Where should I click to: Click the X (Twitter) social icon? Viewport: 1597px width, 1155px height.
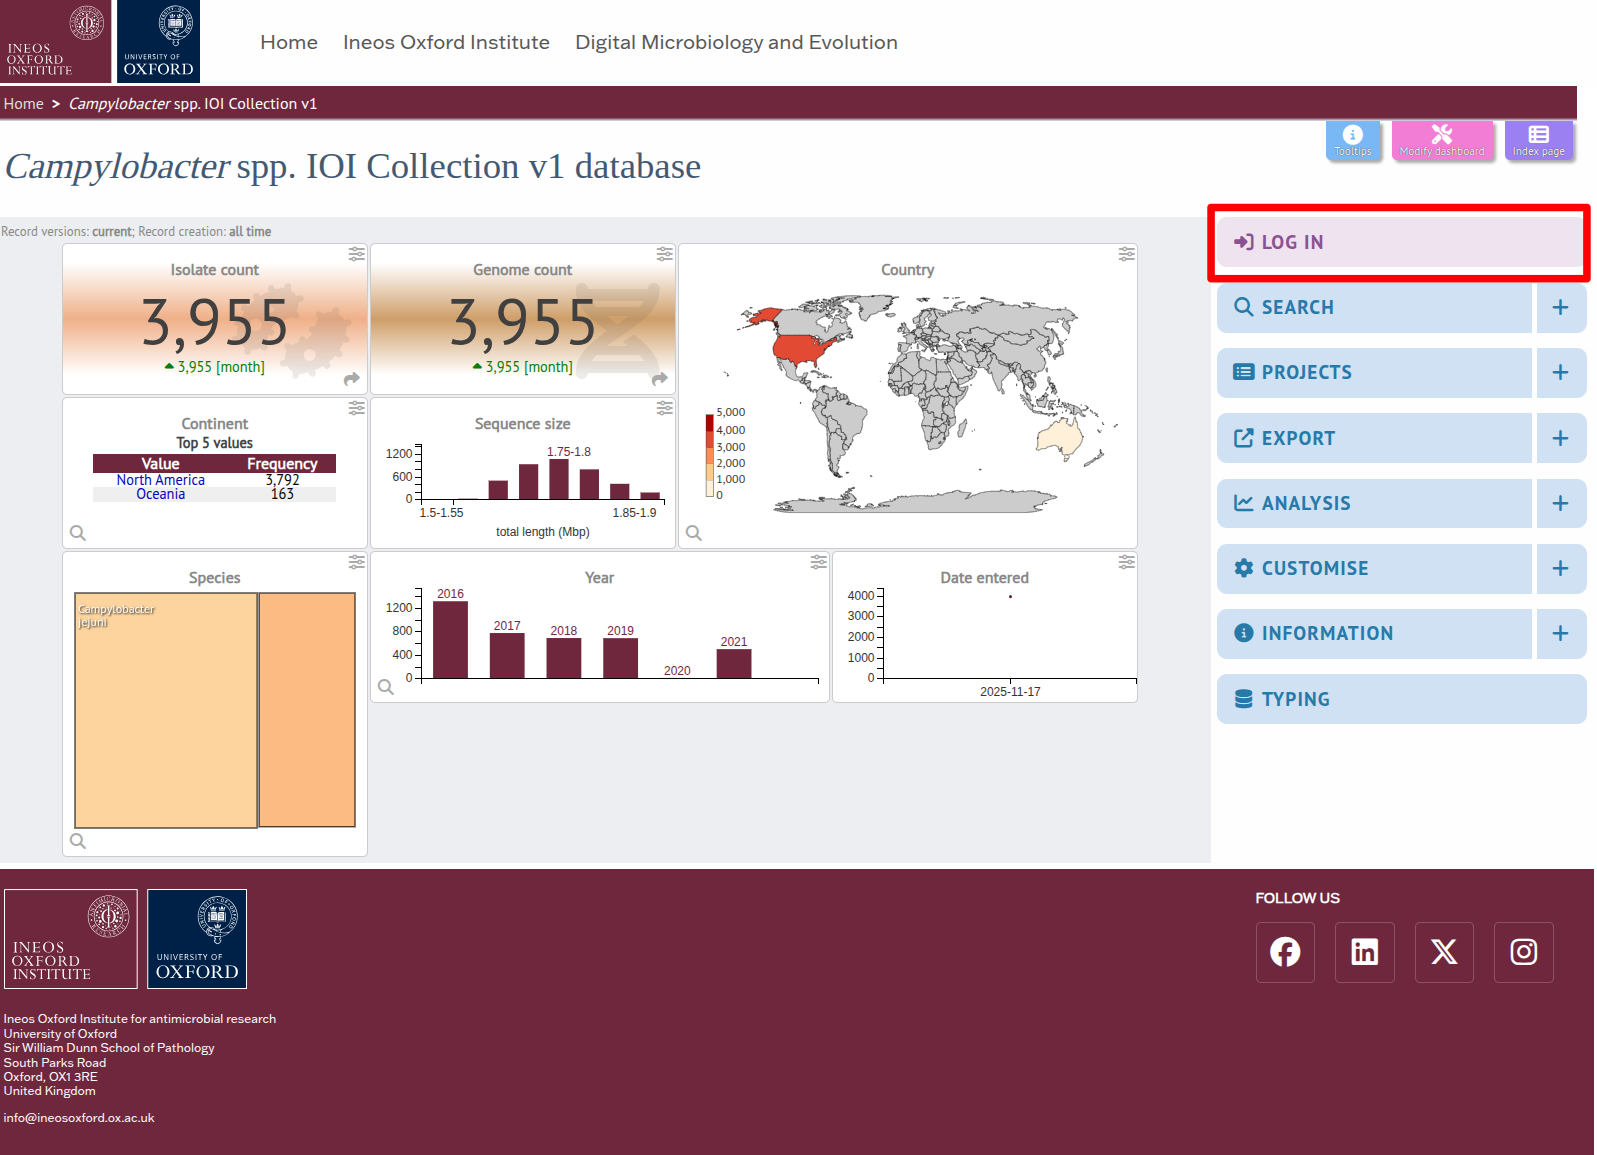(x=1443, y=952)
